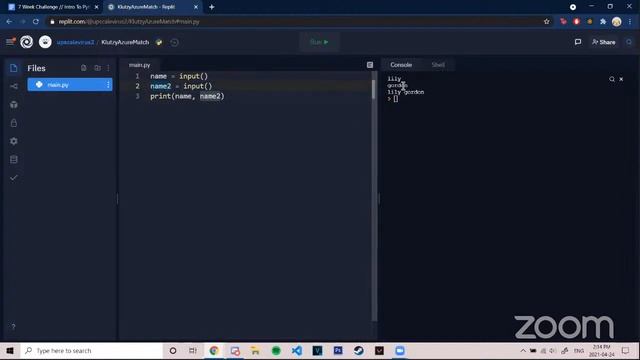Click the editor vertical scrollbar
The image size is (640, 360).
(373, 89)
